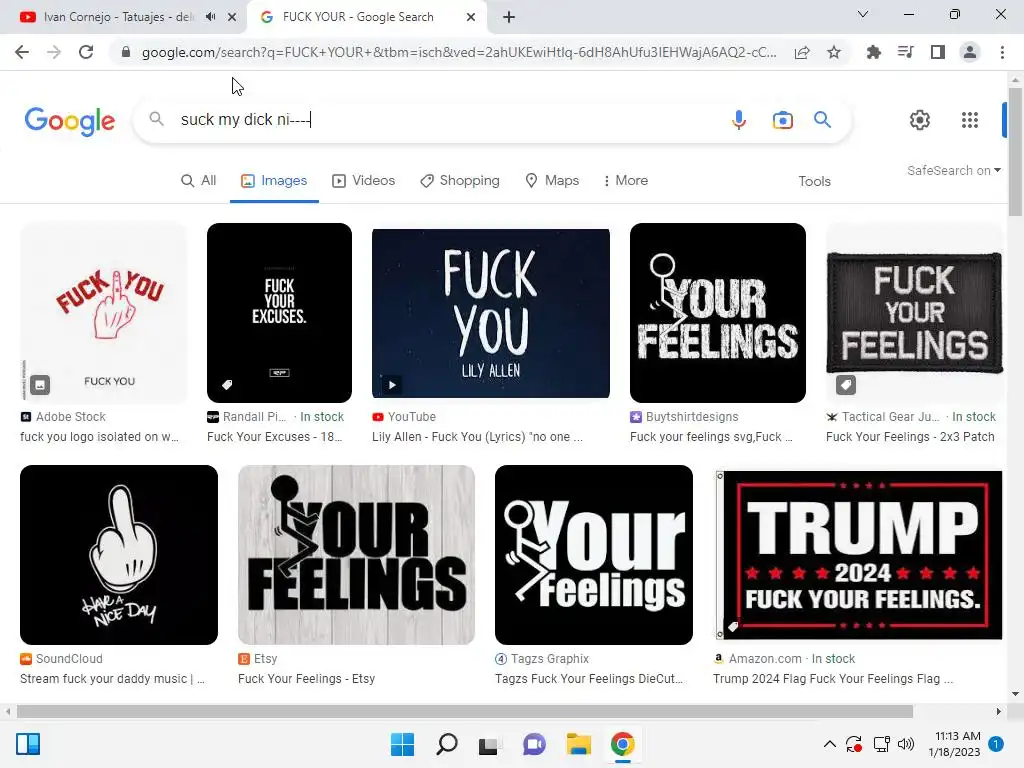Click the scroll-right arrow of horizontal scrollbar
Viewport: 1024px width, 768px height.
pyautogui.click(x=999, y=711)
